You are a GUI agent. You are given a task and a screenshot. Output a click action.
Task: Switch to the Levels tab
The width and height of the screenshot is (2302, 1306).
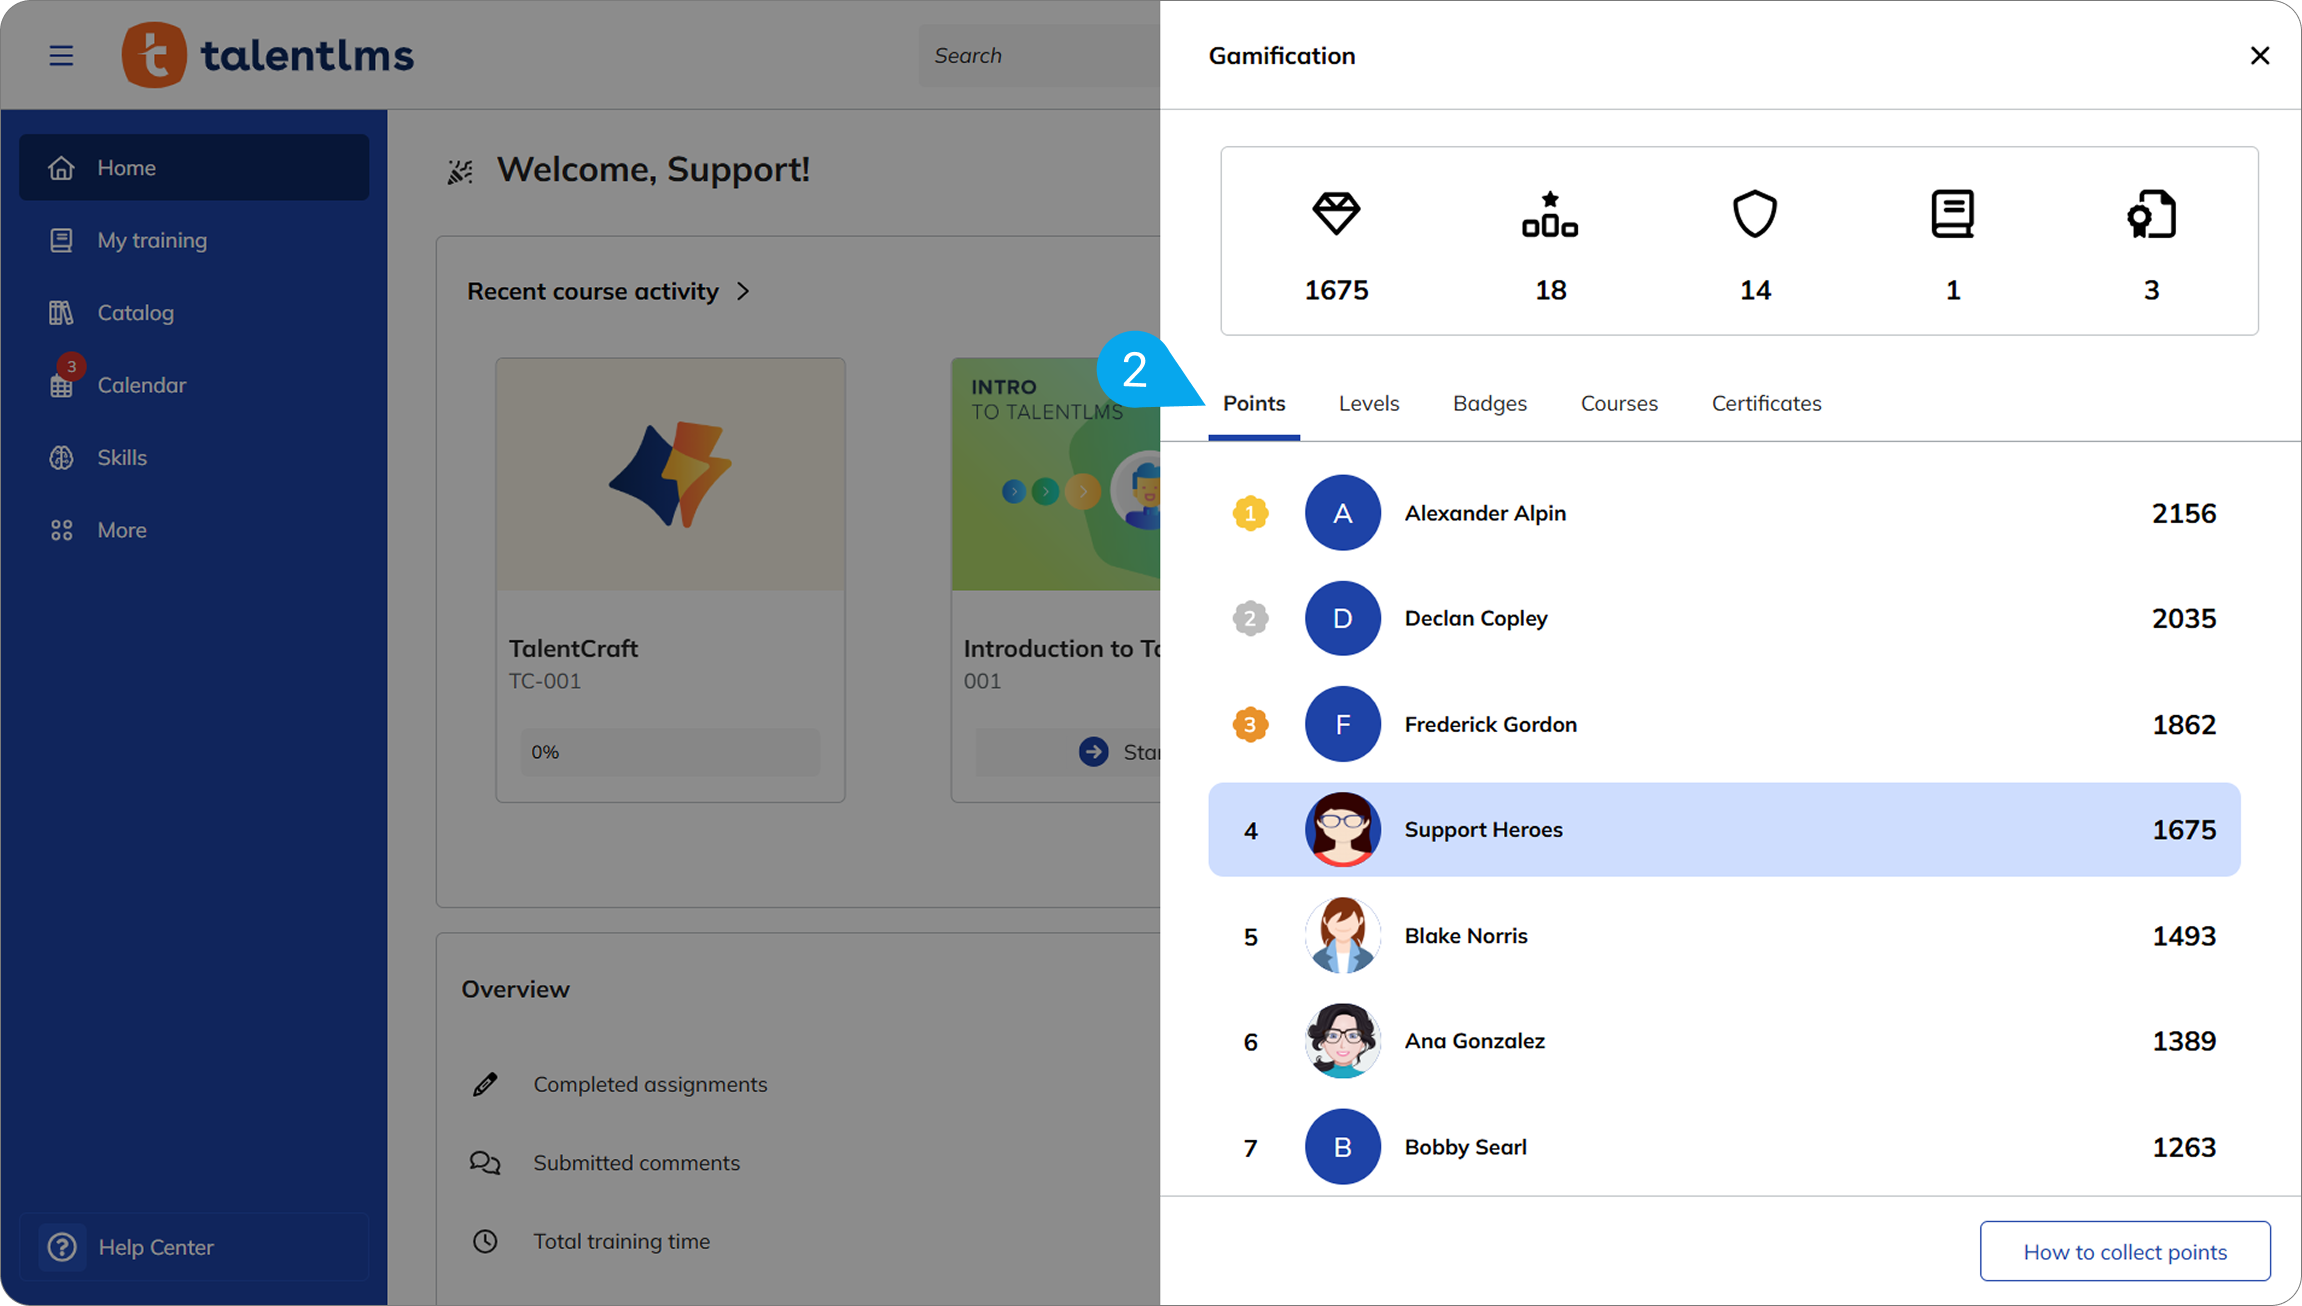coord(1369,403)
